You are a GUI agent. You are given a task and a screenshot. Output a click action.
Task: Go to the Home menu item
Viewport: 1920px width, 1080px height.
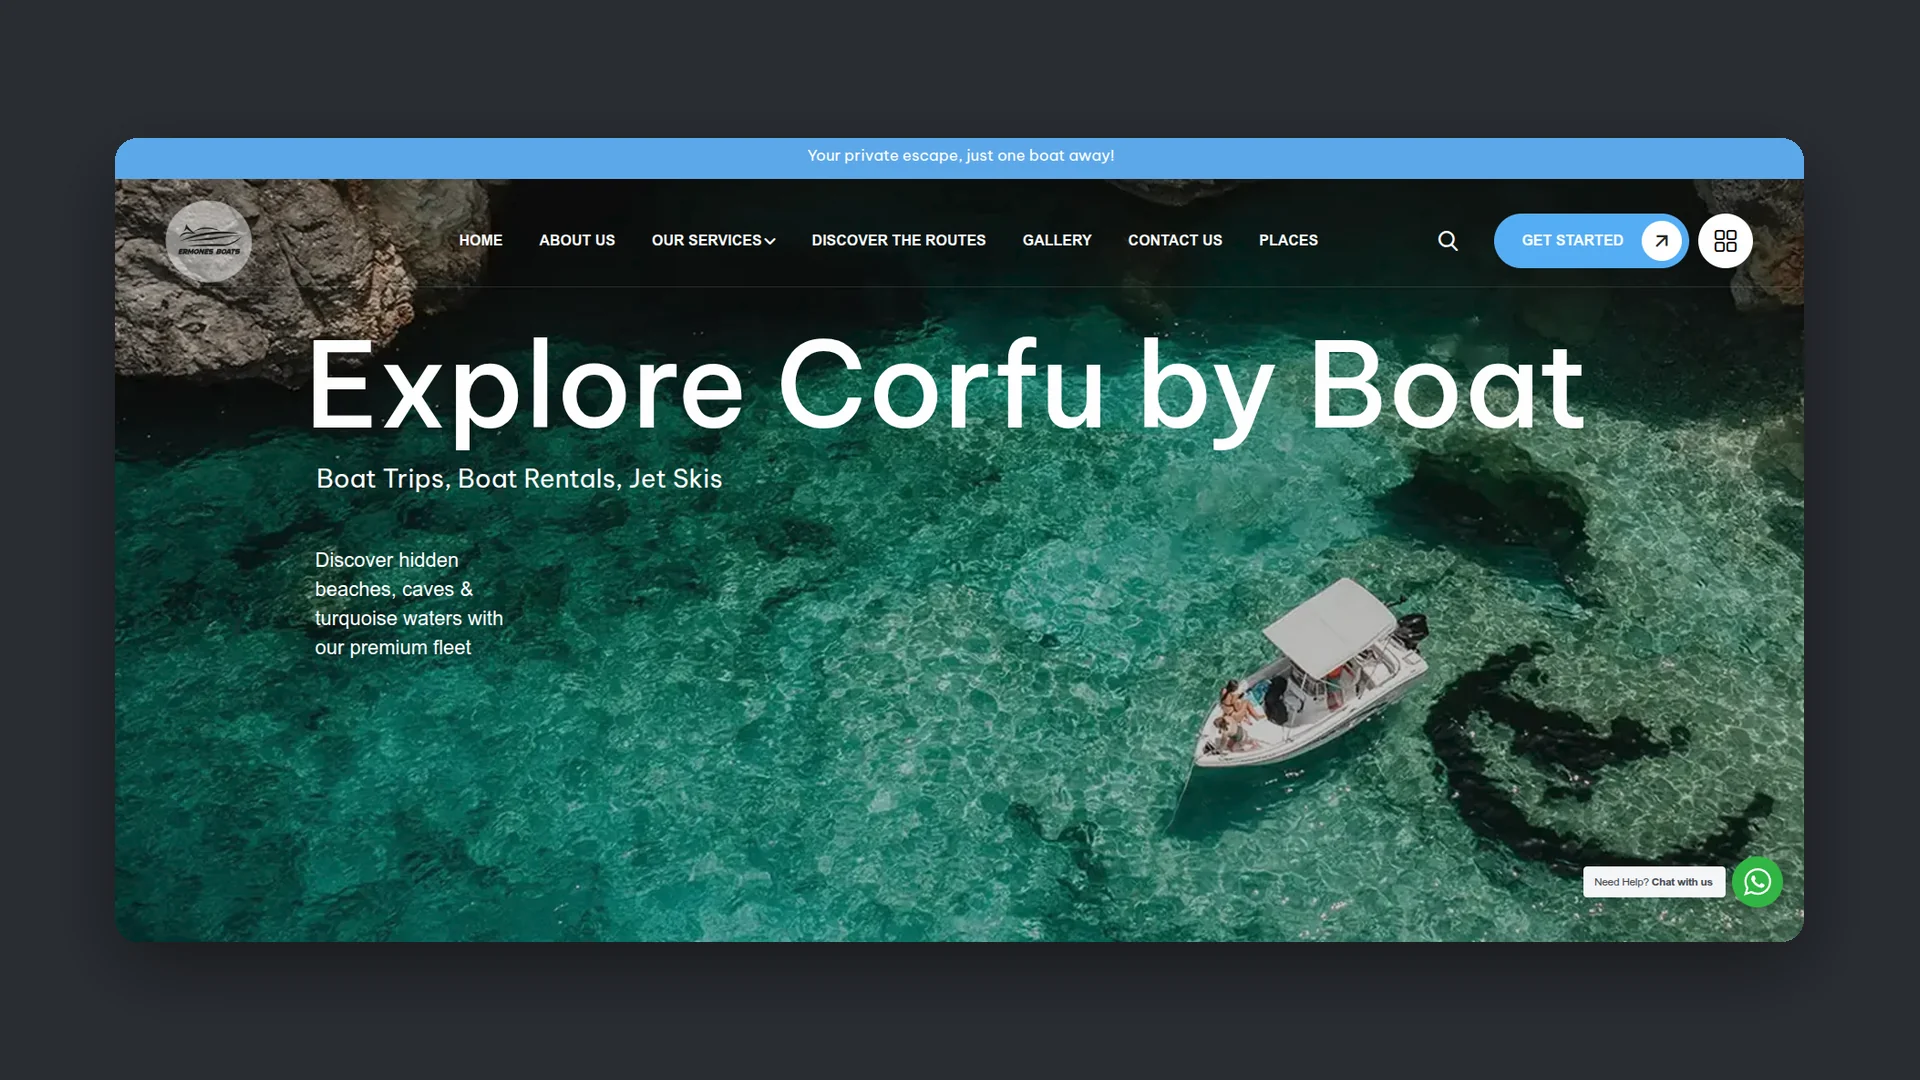click(481, 240)
